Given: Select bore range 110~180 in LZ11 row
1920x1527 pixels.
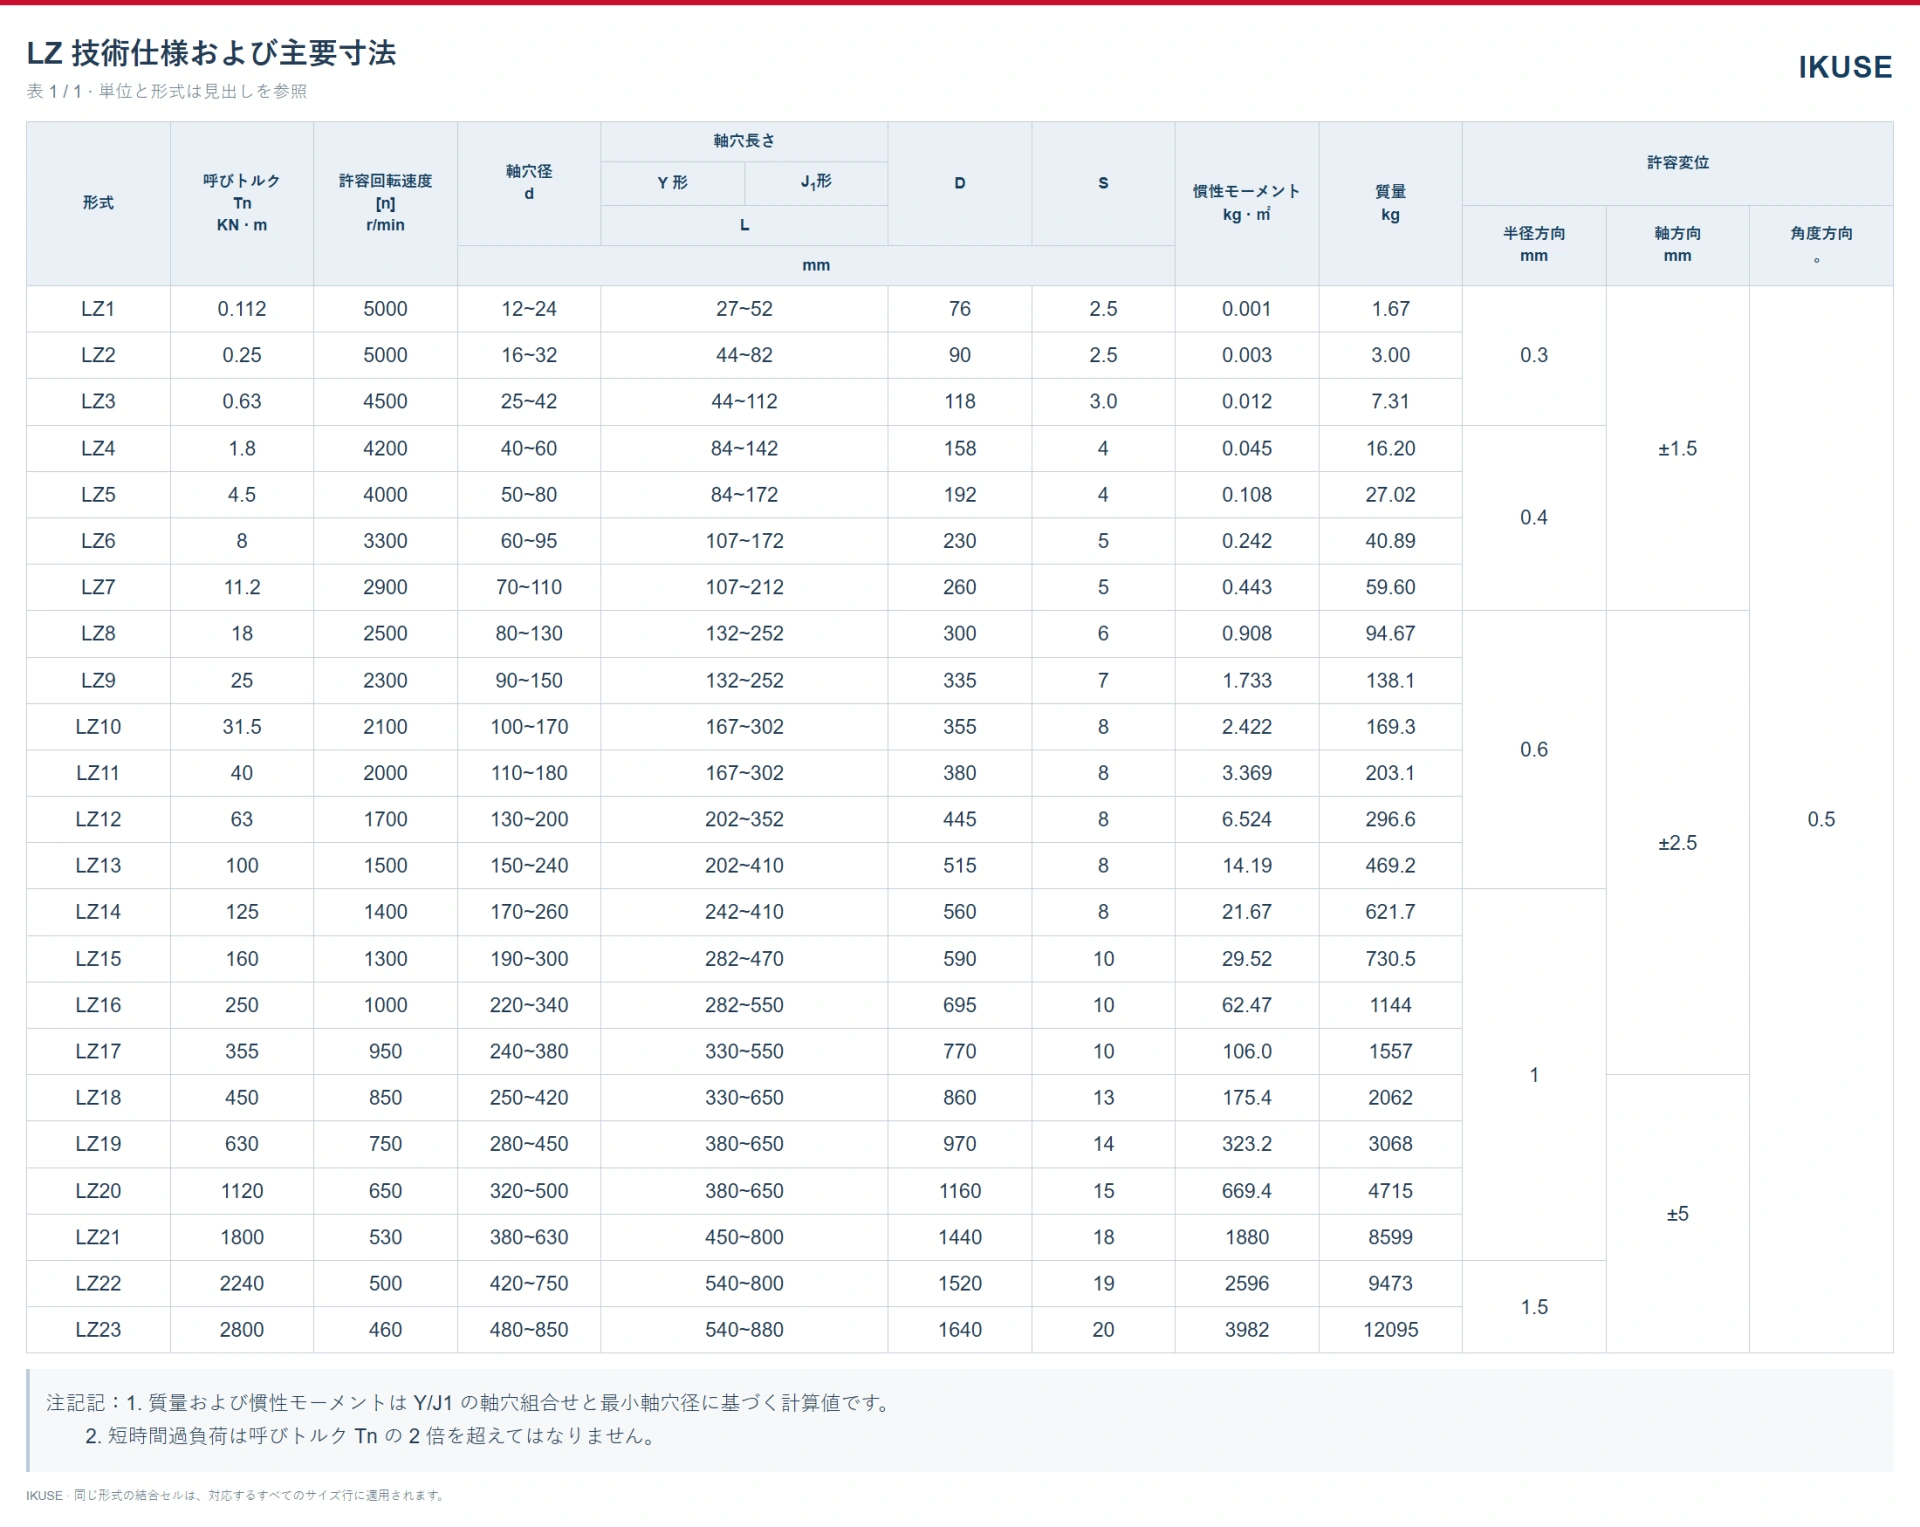Looking at the screenshot, I should [x=529, y=773].
